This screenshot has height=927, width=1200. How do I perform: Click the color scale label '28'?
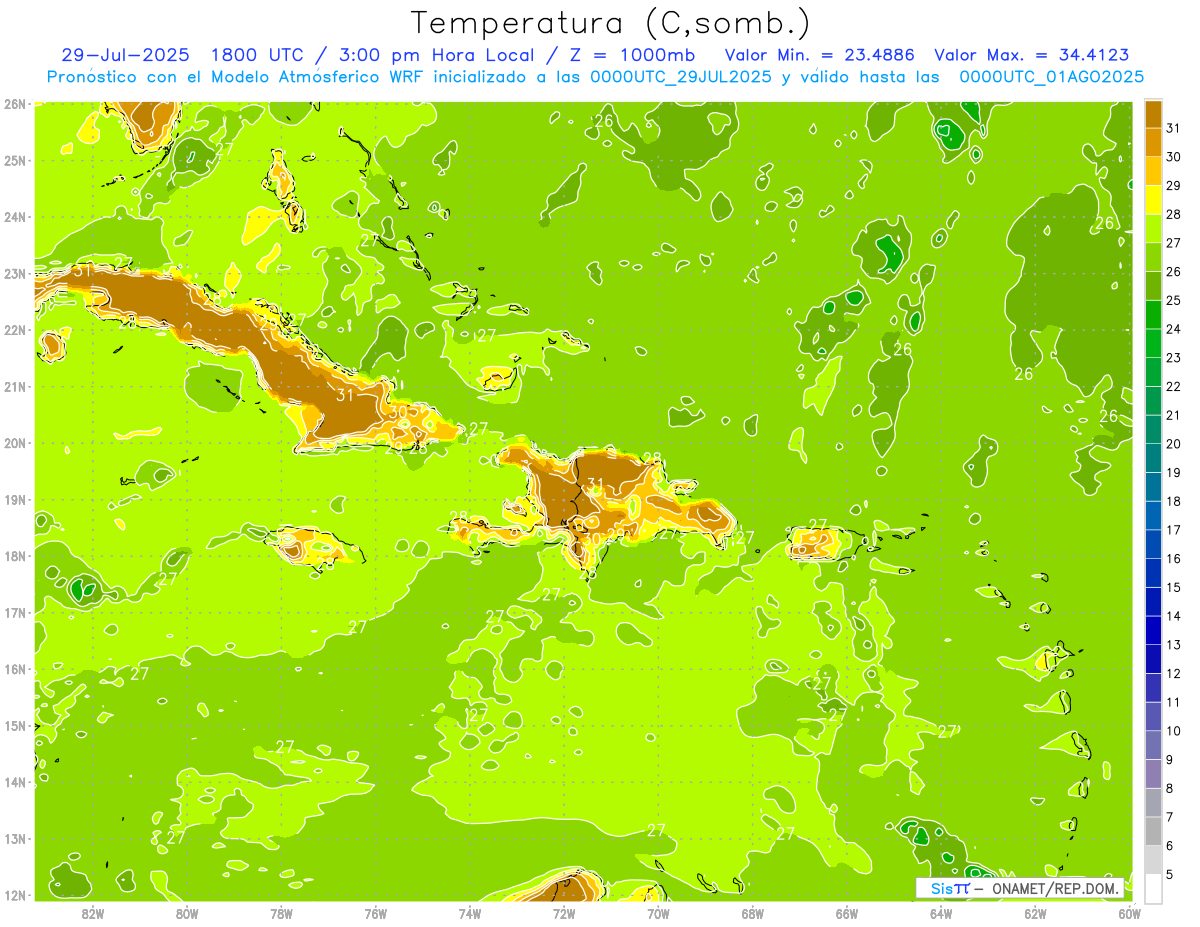tap(1173, 214)
